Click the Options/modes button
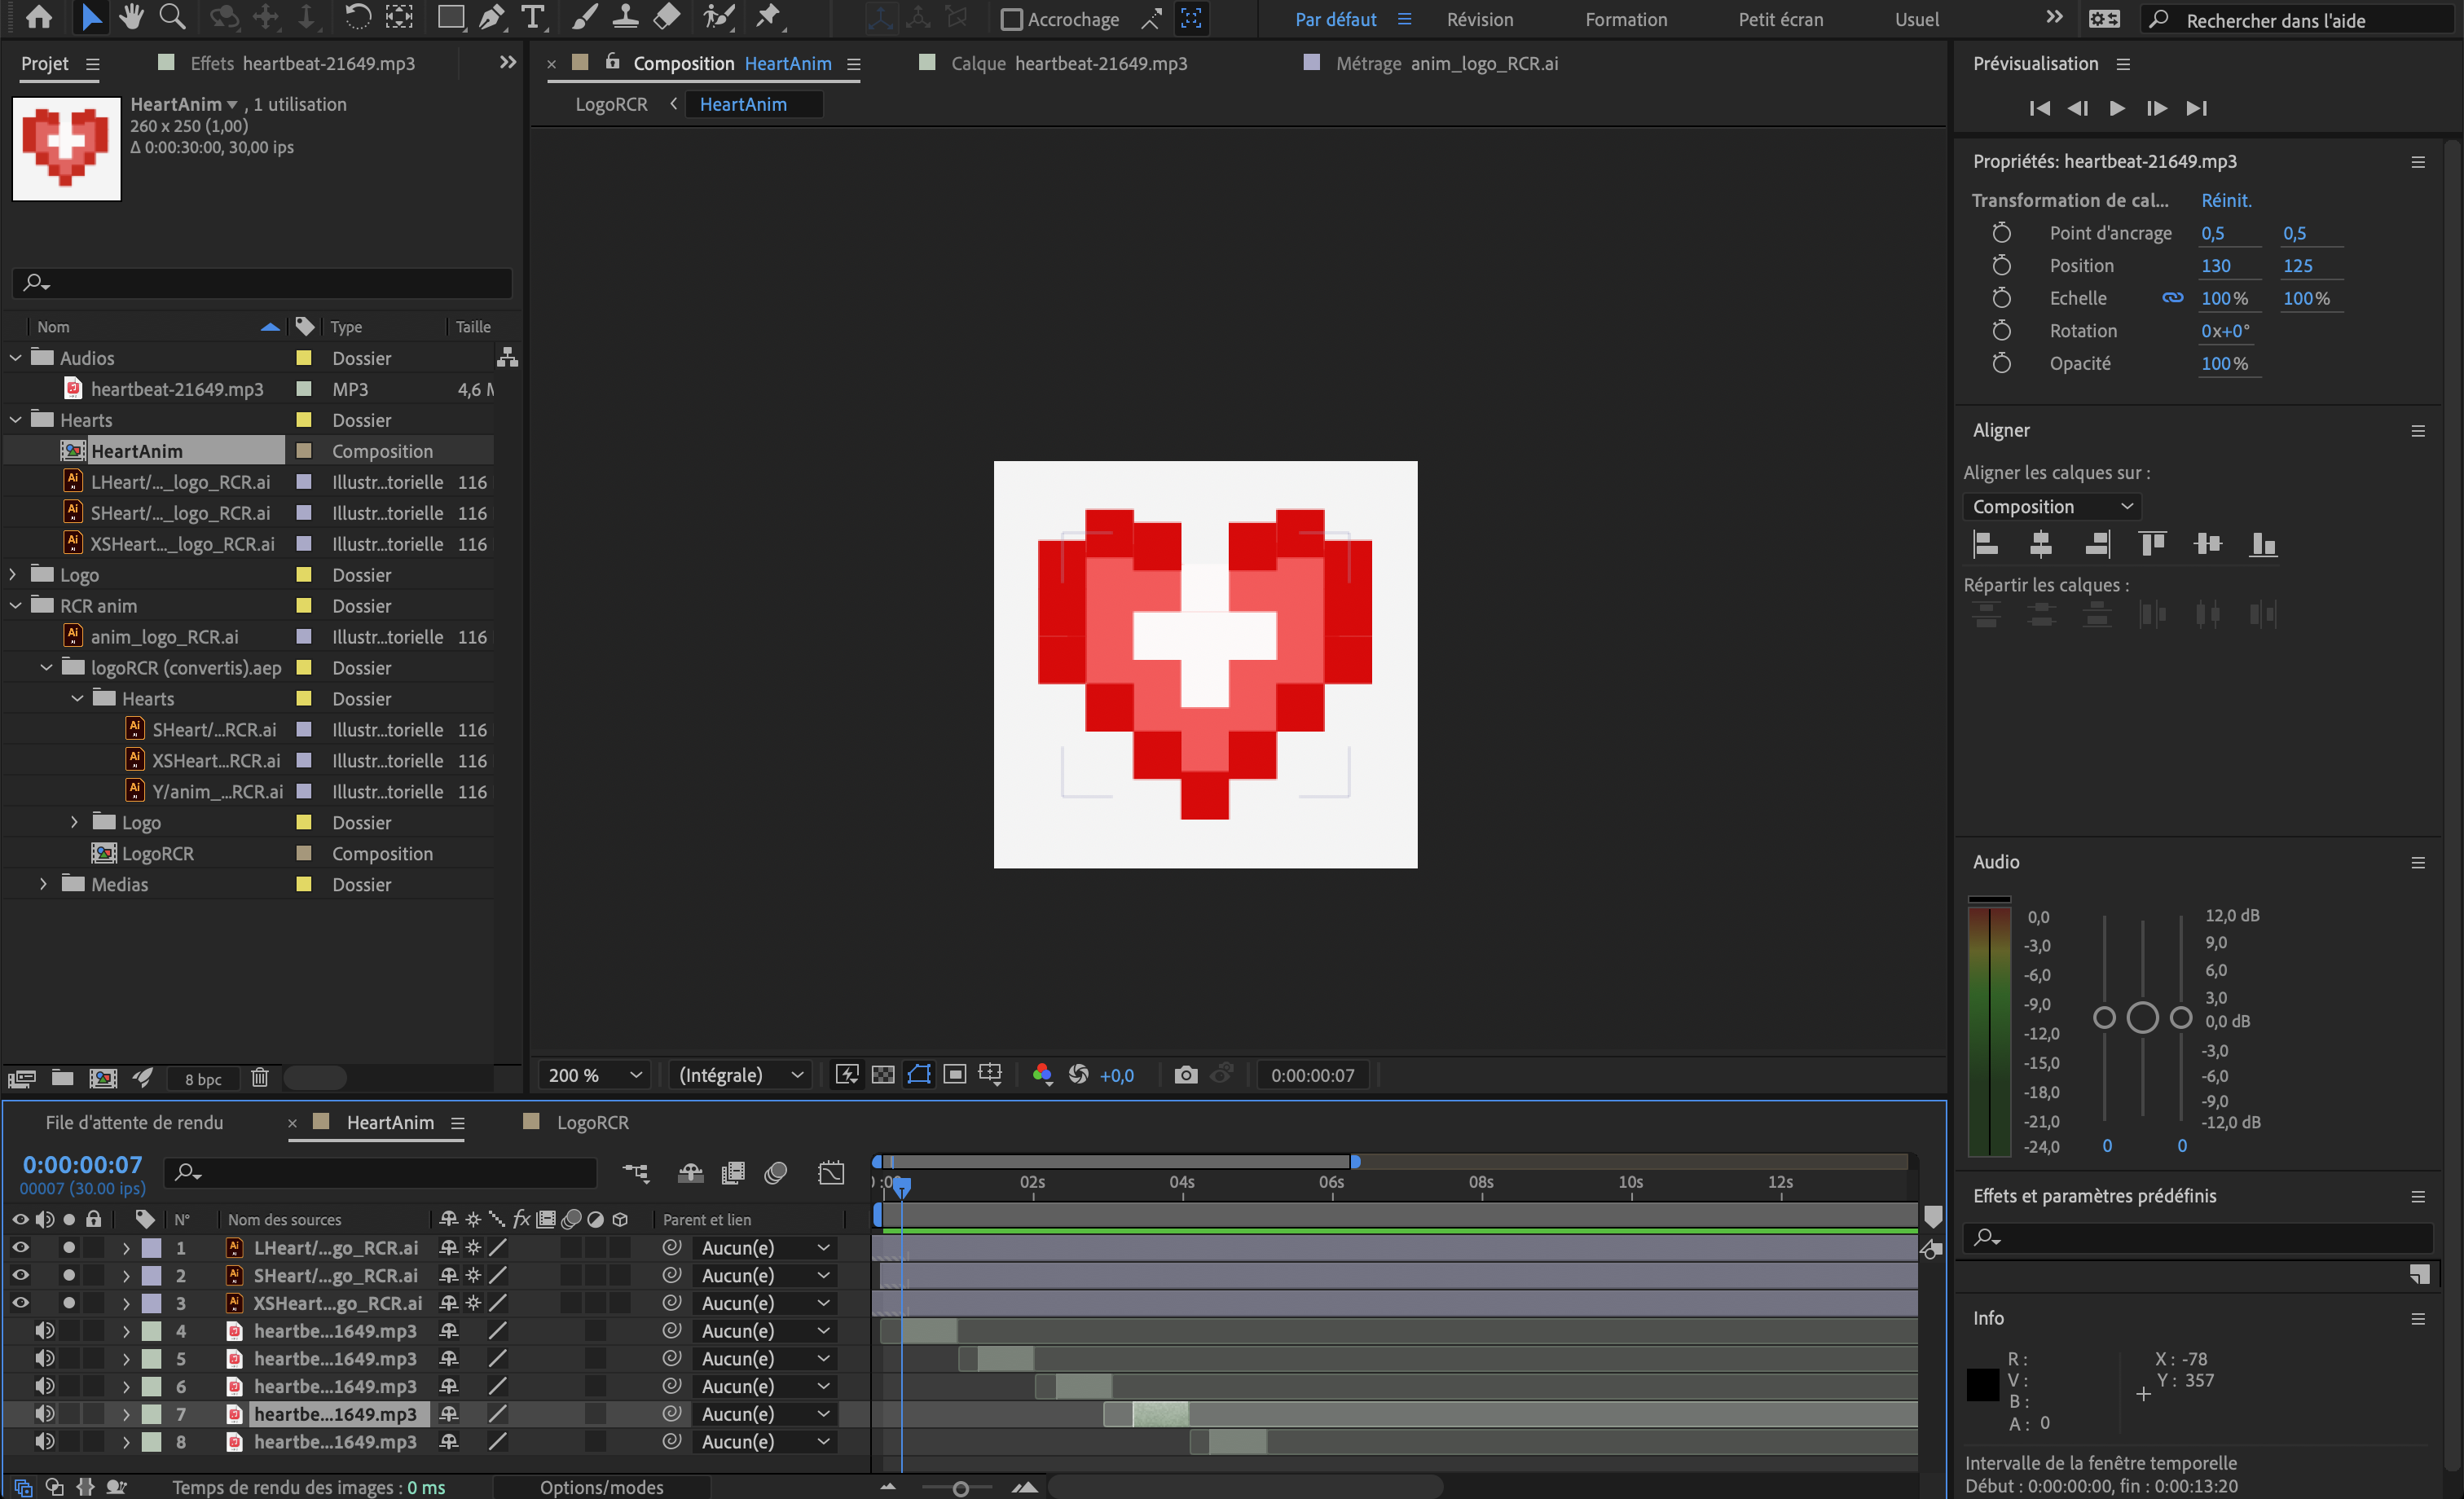 pos(602,1487)
